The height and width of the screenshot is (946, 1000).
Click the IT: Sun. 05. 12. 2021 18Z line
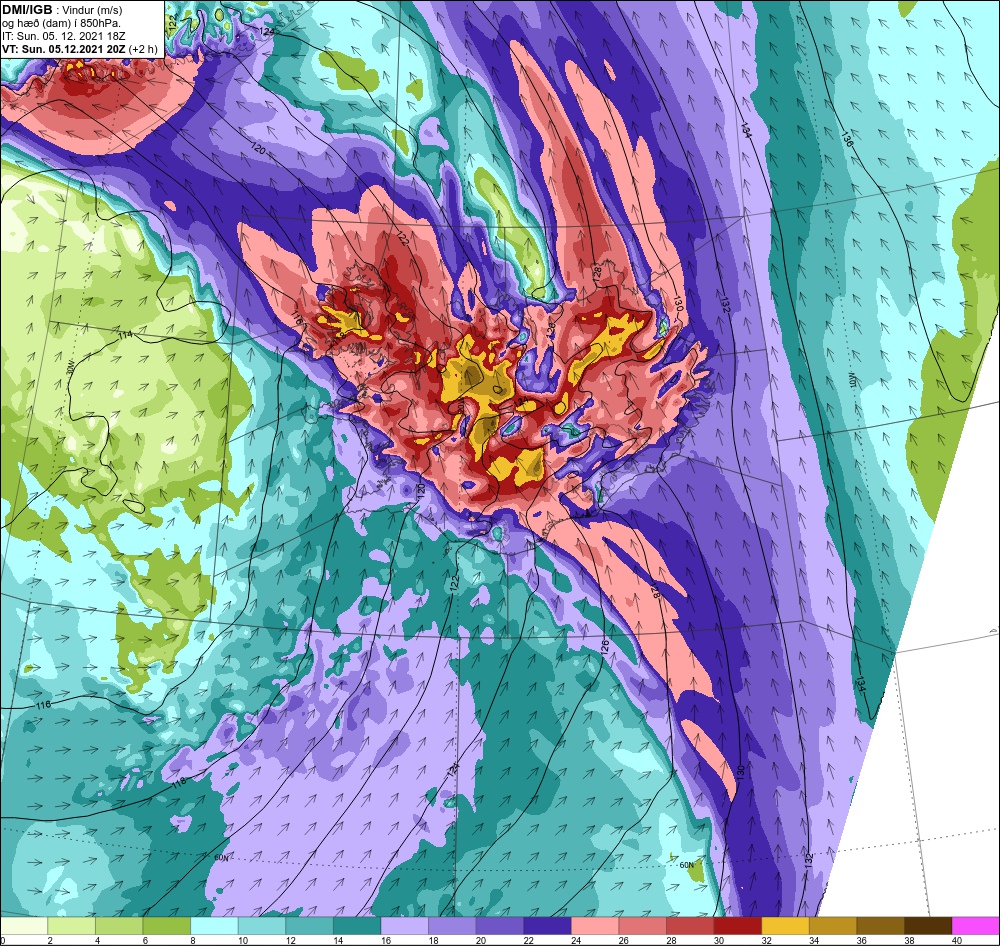[64, 36]
